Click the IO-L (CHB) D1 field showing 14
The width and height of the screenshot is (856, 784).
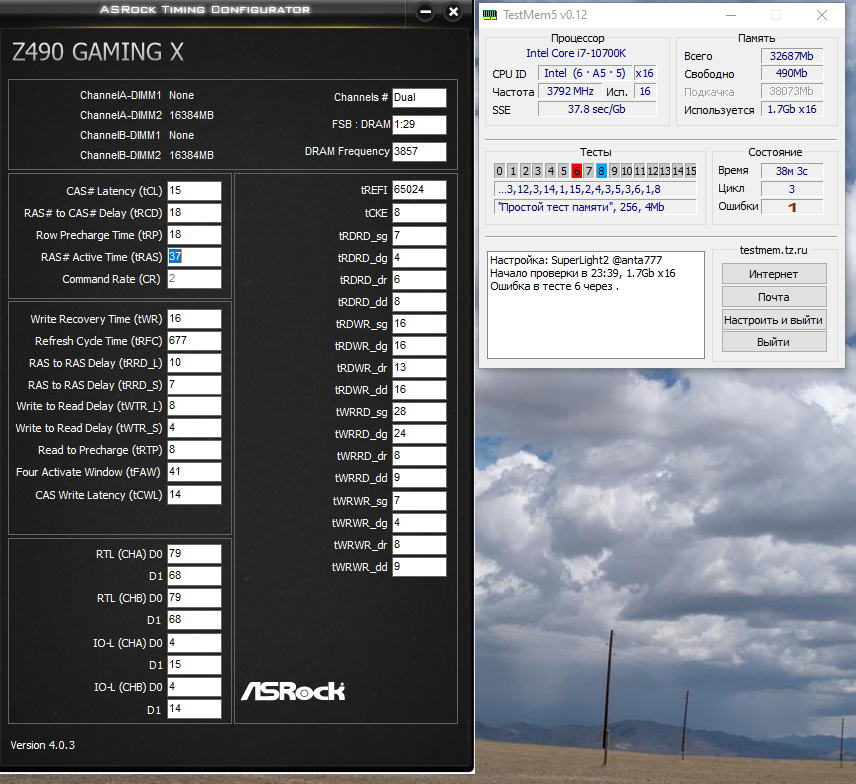[x=194, y=709]
